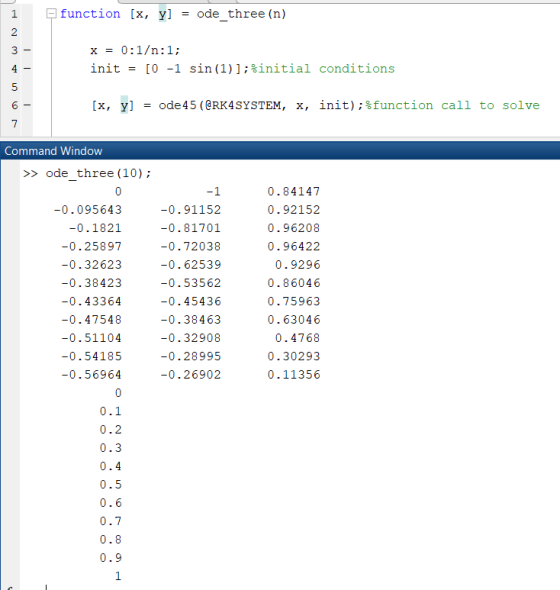Viewport: 560px width, 590px height.
Task: Click x value 0.1 in output
Action: [x=111, y=411]
